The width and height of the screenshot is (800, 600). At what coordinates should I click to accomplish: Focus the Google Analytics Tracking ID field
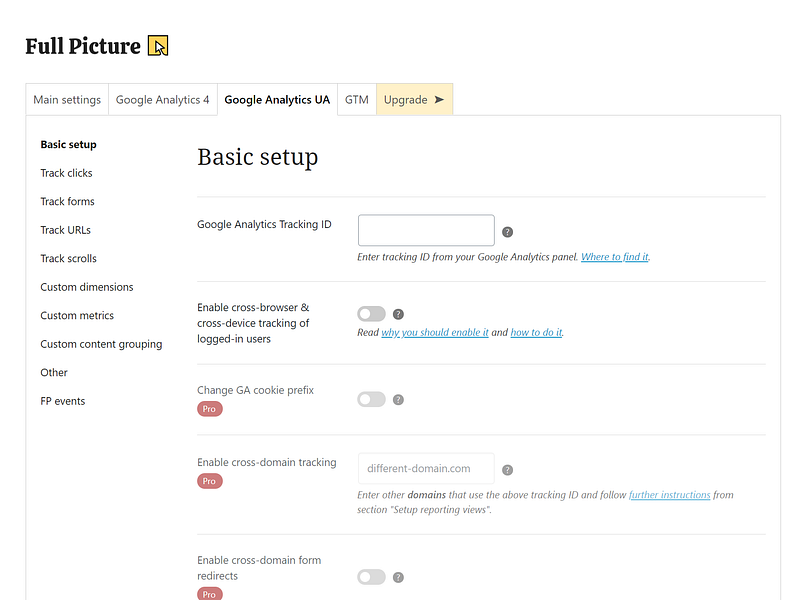click(x=426, y=230)
